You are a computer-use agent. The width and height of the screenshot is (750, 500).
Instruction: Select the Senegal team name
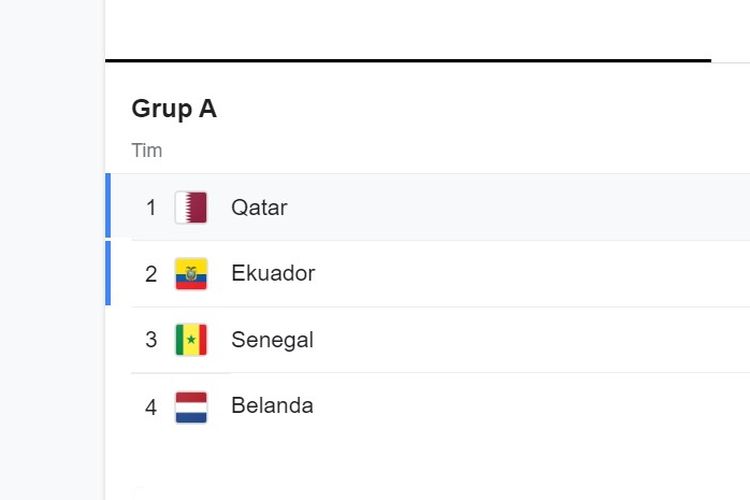tap(272, 340)
